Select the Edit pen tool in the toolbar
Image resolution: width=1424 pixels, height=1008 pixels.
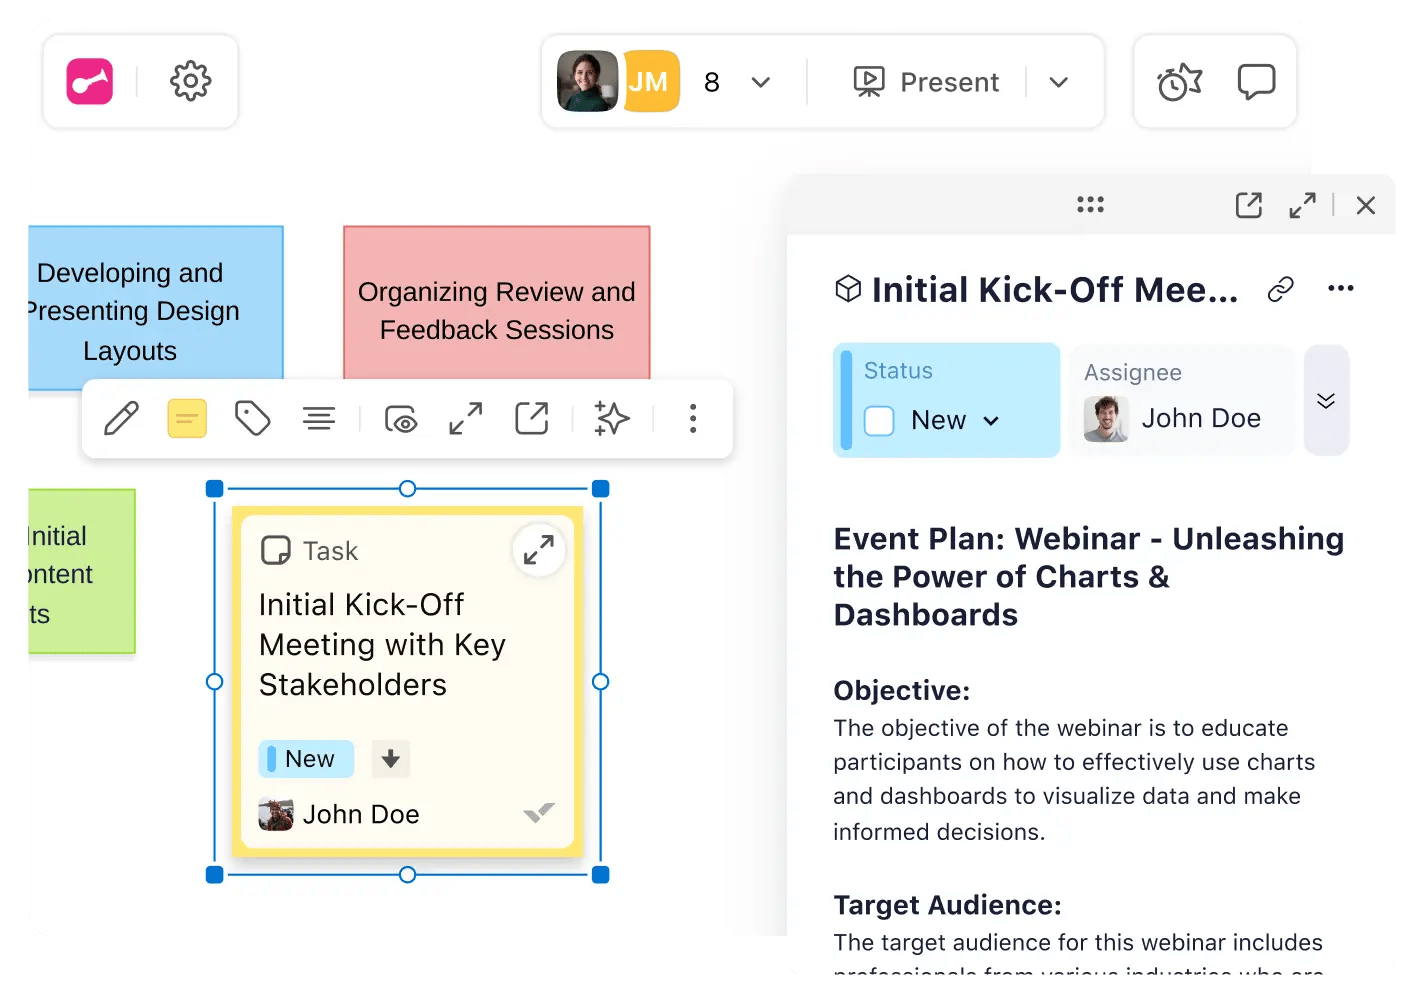point(120,418)
